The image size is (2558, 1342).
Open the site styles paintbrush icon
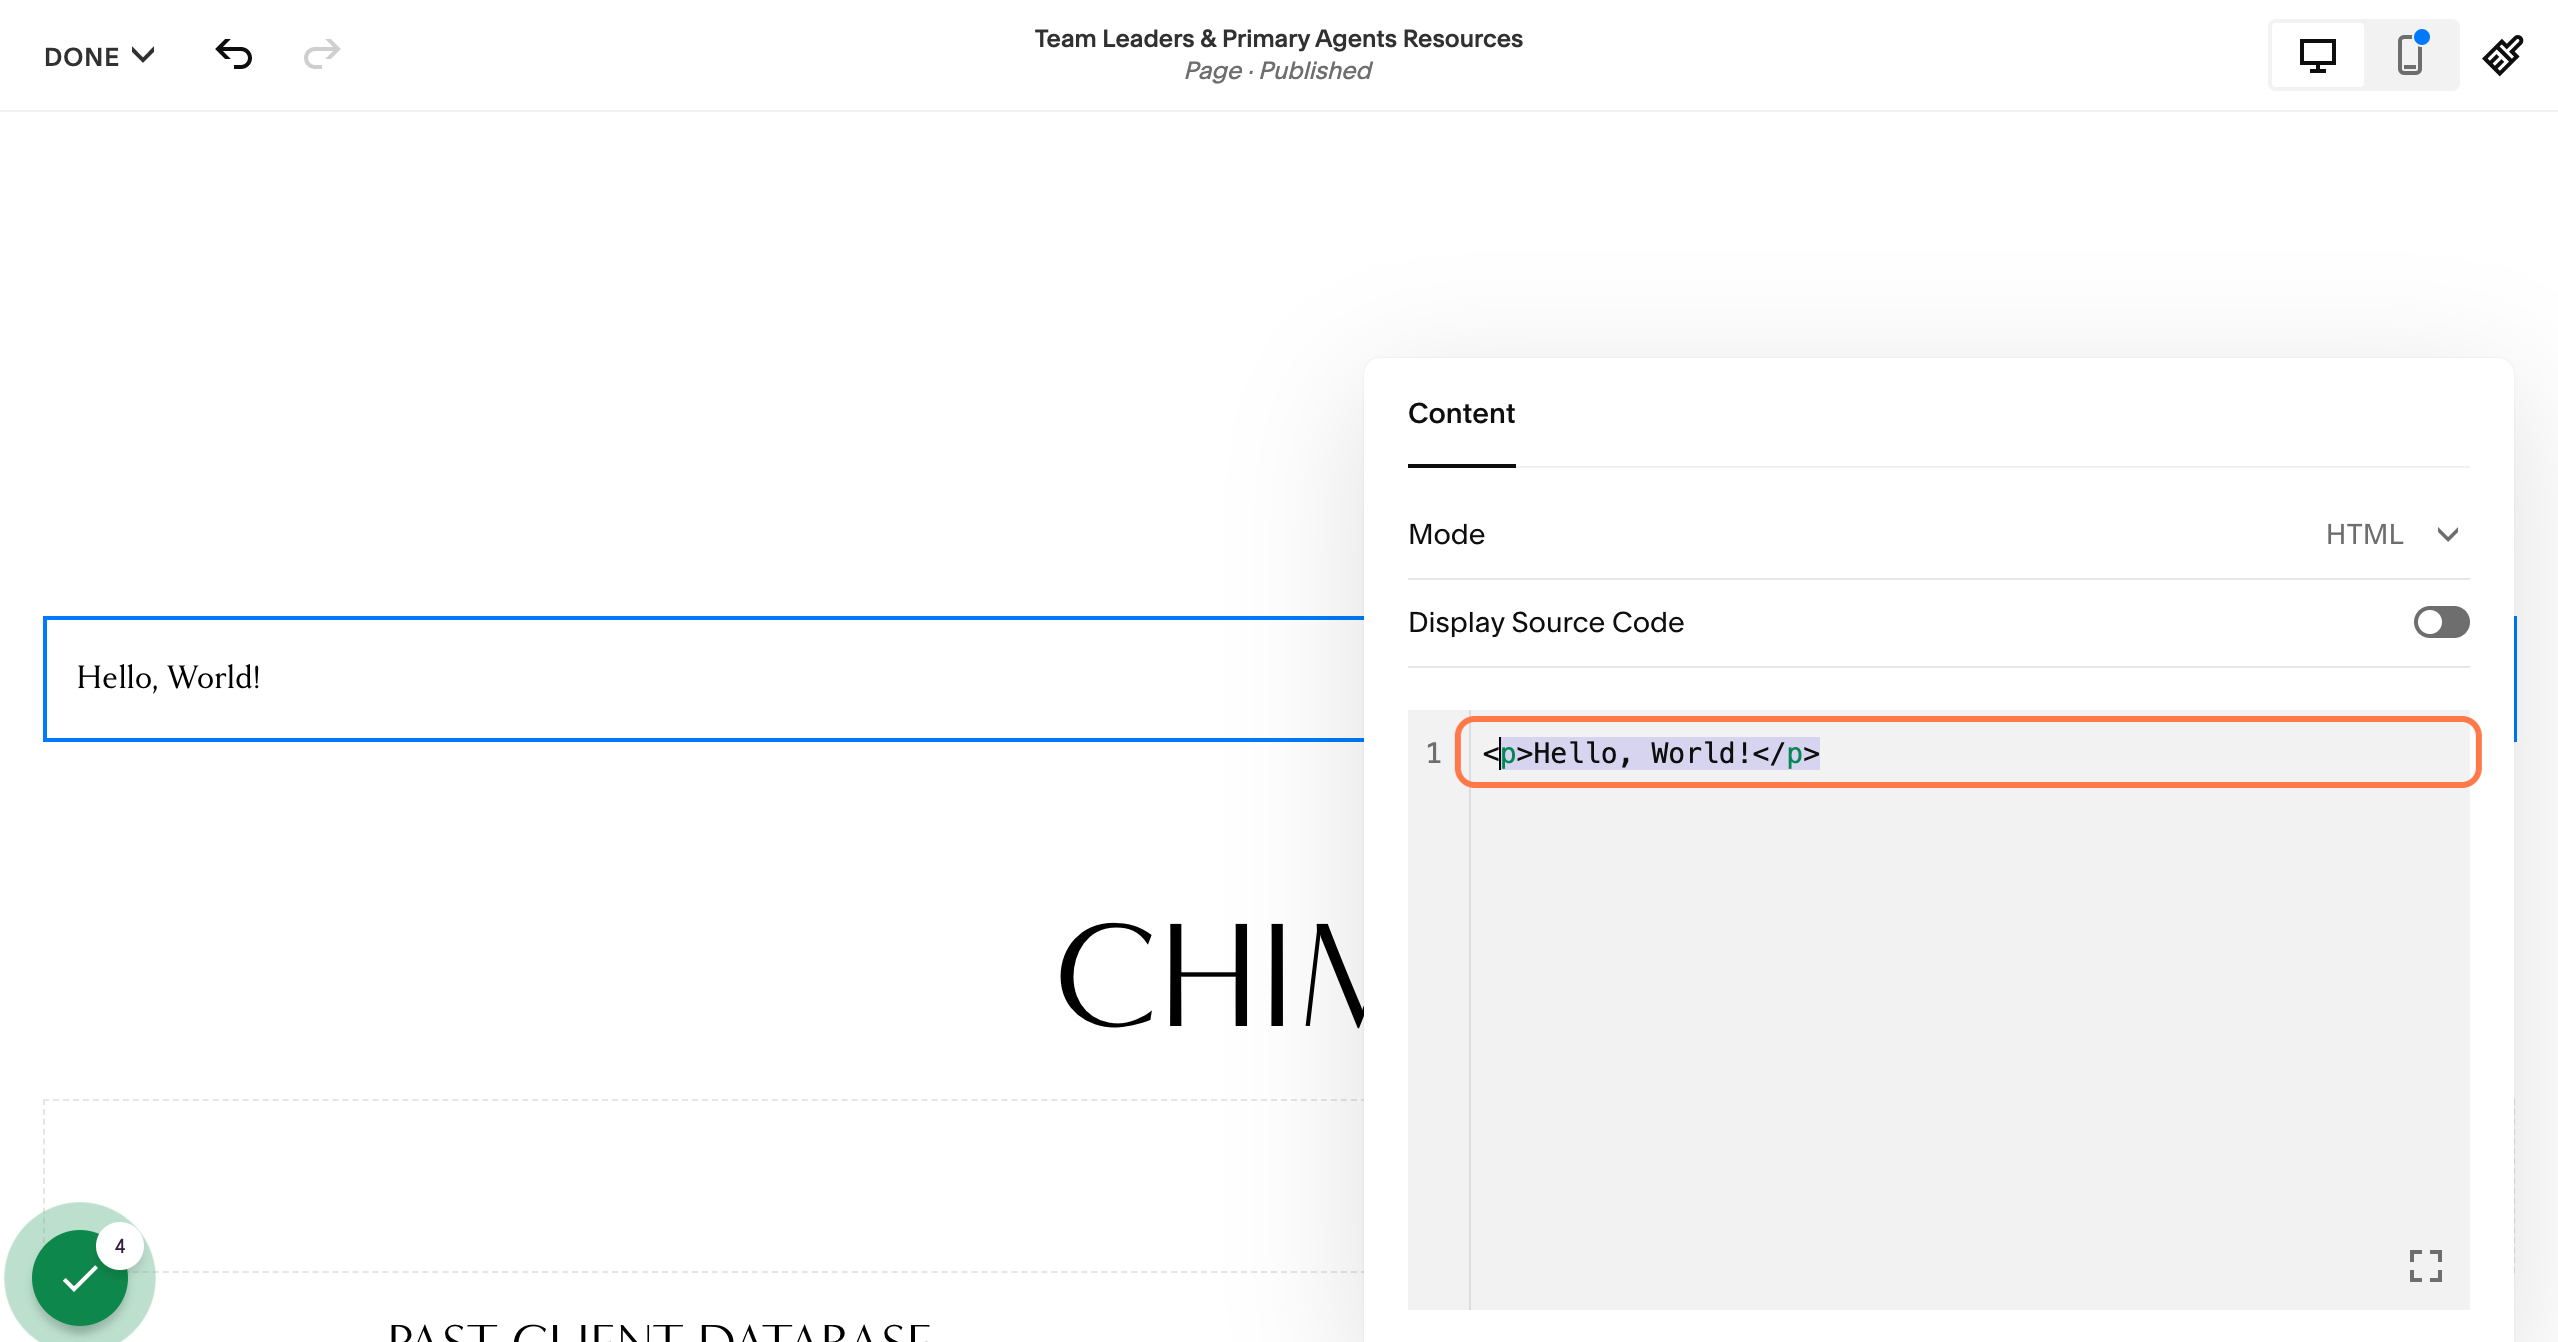(x=2503, y=55)
